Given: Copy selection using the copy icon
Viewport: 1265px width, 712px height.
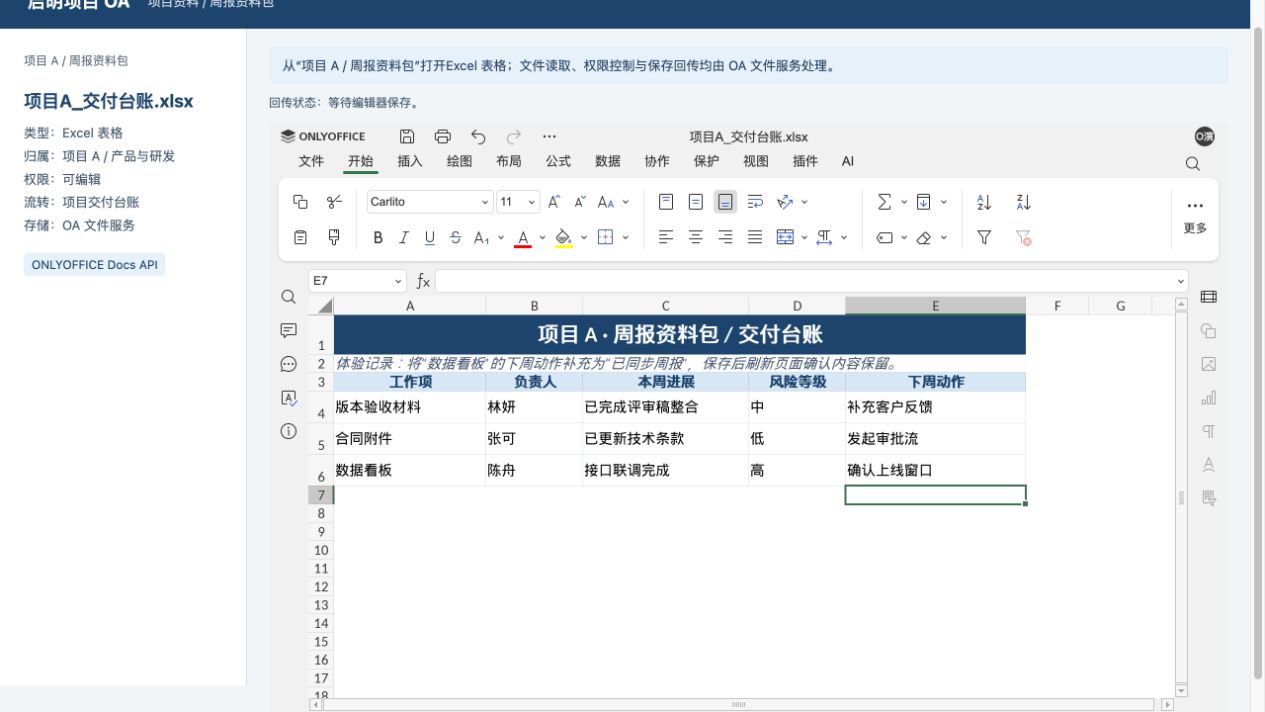Looking at the screenshot, I should (300, 202).
